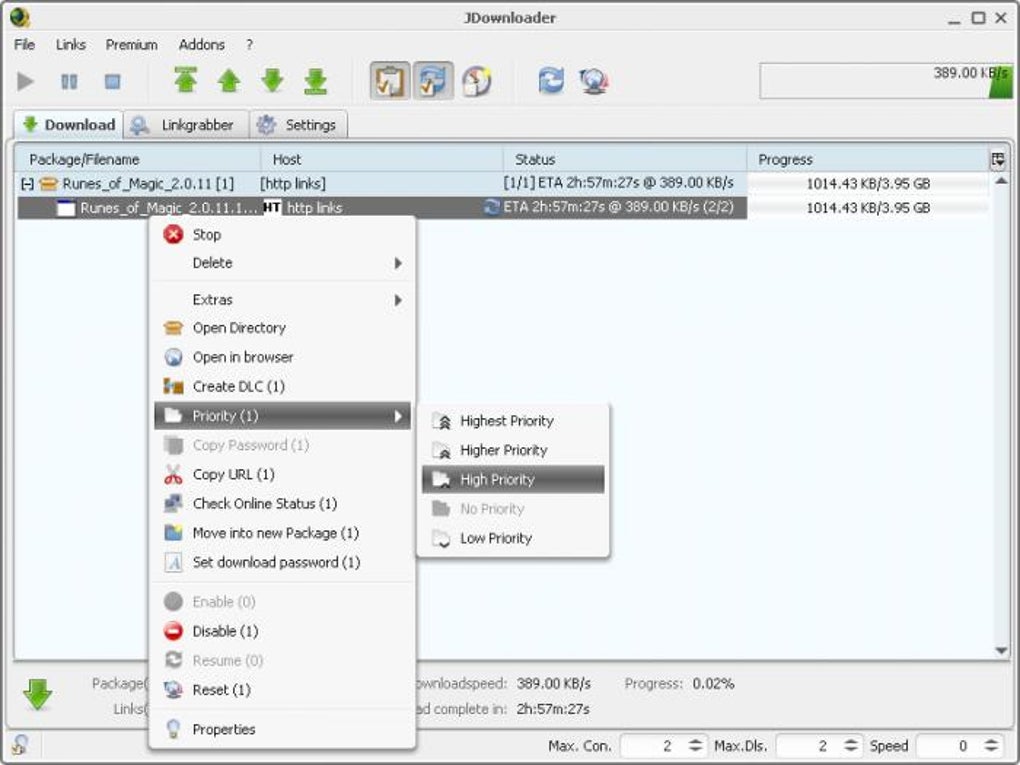The width and height of the screenshot is (1020, 765).
Task: Click the Max. Con. value field
Action: point(652,745)
